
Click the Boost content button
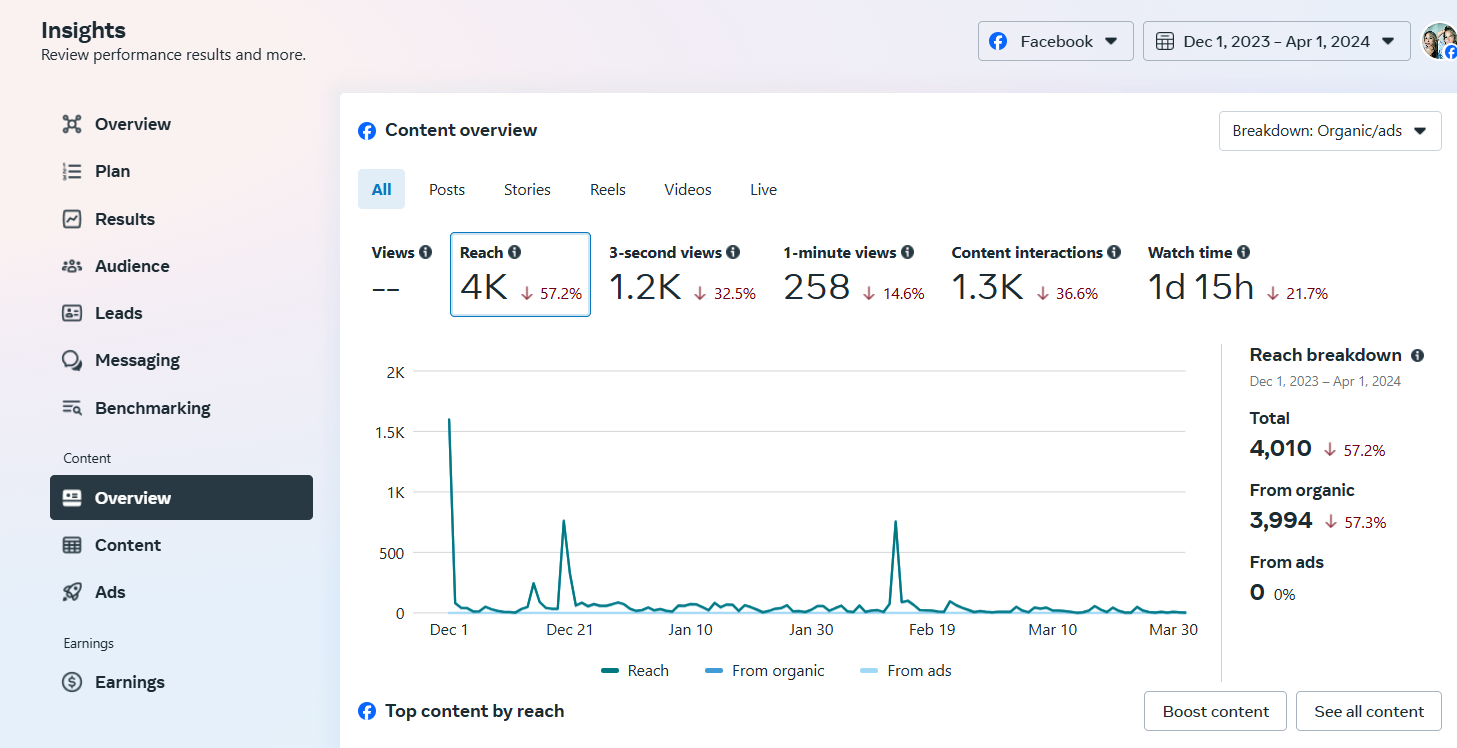coord(1215,711)
